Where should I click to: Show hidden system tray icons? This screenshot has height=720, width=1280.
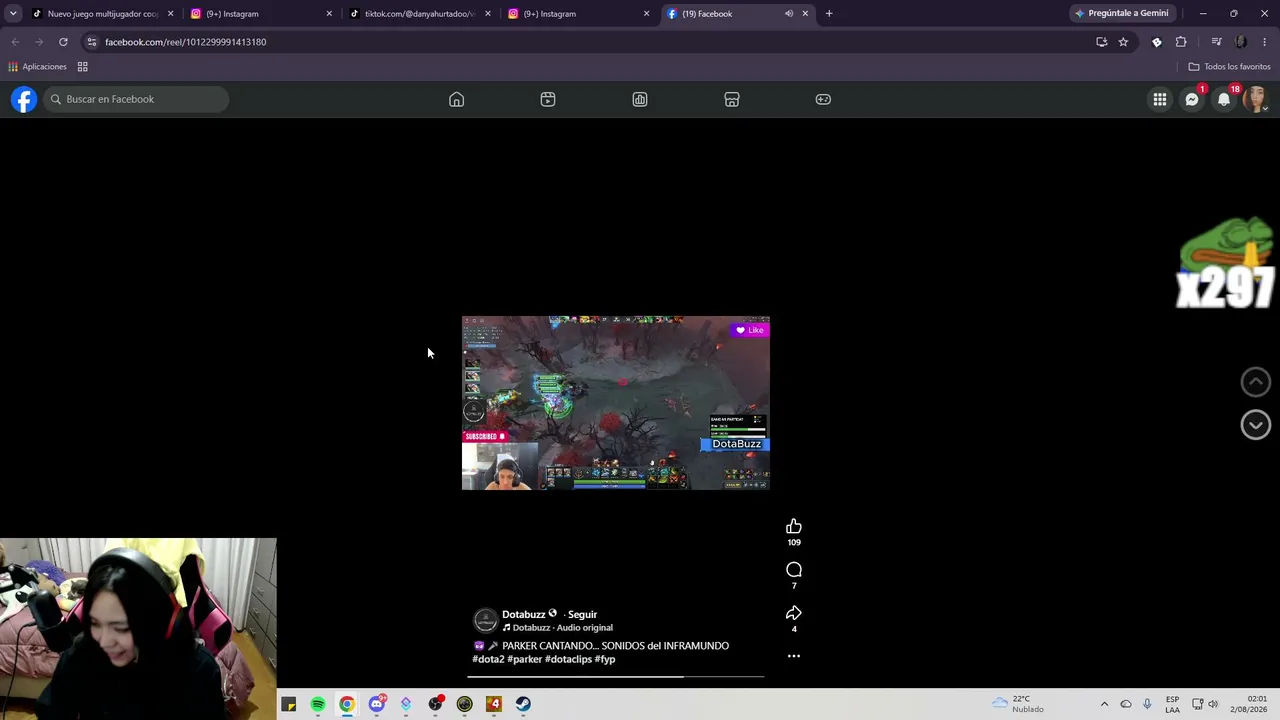[x=1104, y=704]
